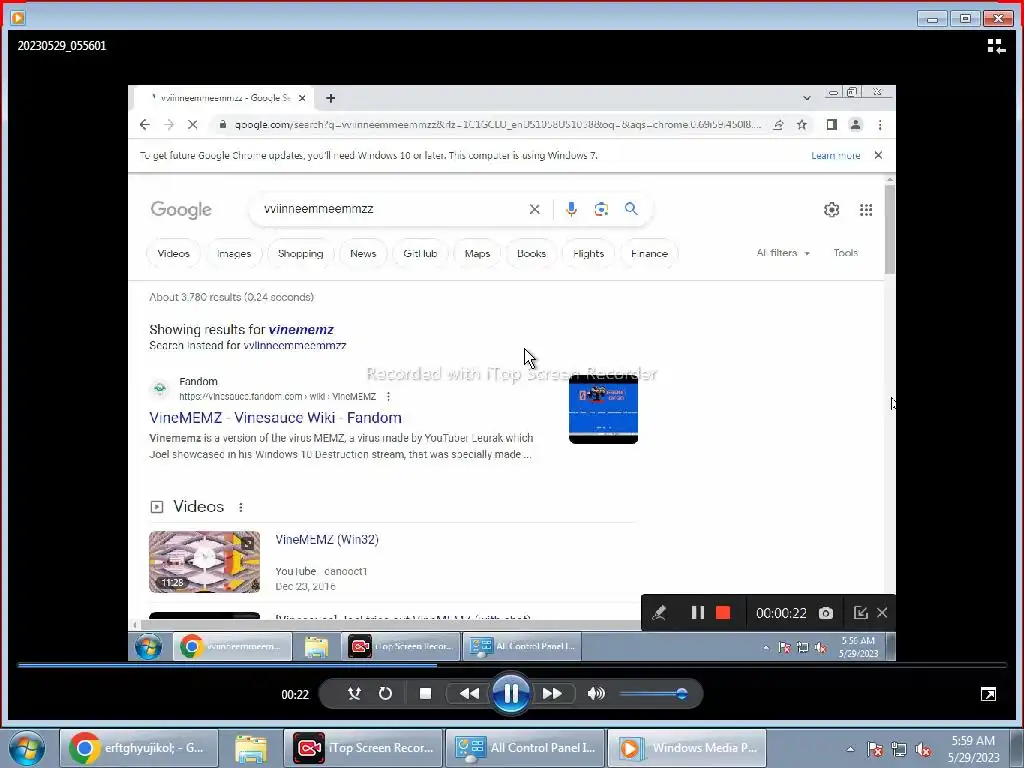Image resolution: width=1024 pixels, height=768 pixels.
Task: Open All Control Panel Items from the taskbar
Action: click(526, 748)
